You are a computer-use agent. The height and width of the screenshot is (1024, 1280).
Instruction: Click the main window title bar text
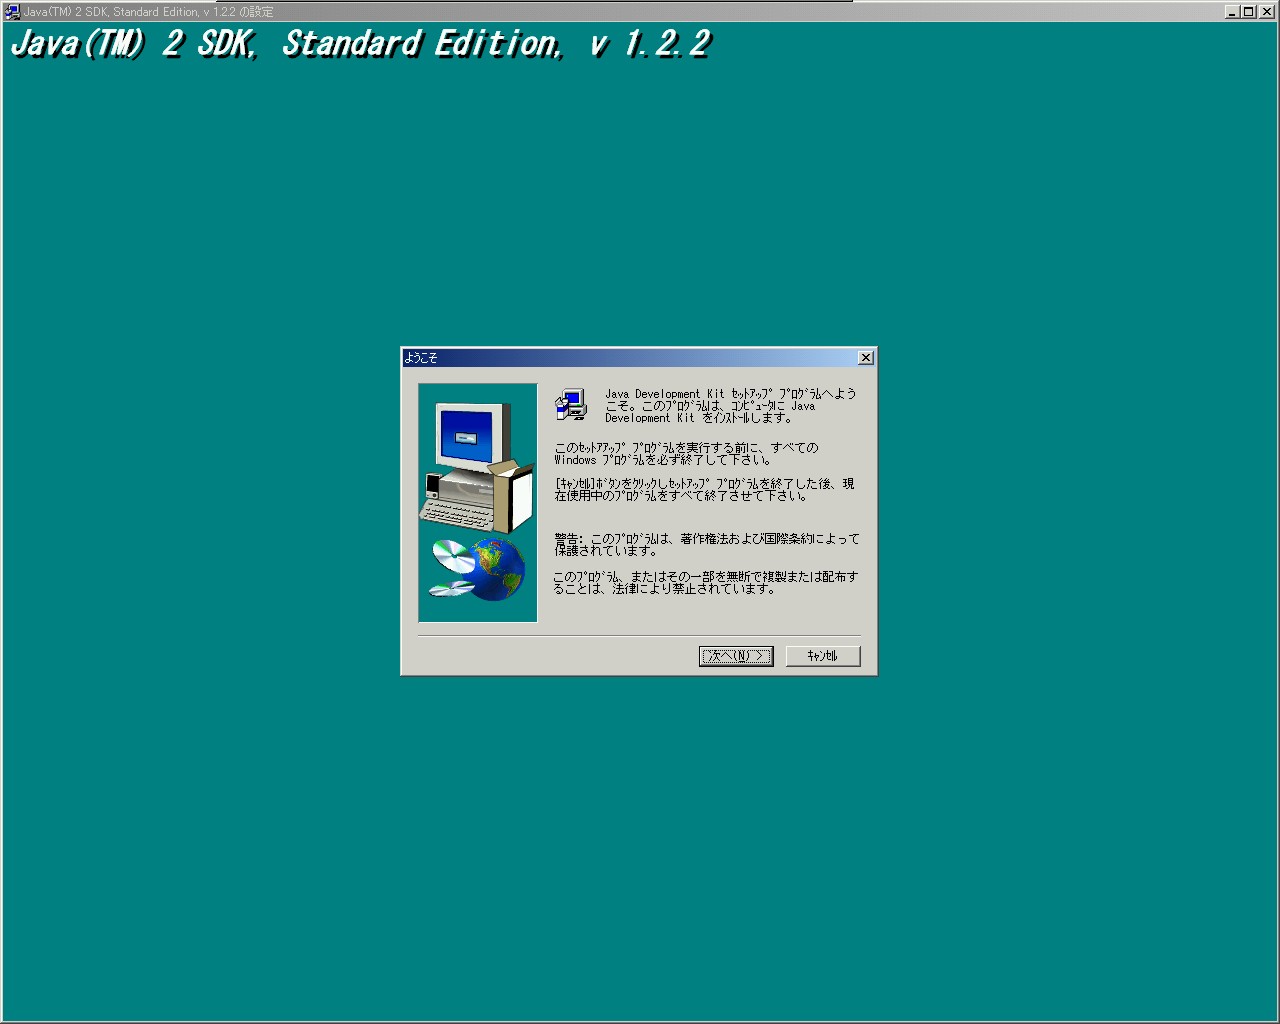pyautogui.click(x=148, y=12)
